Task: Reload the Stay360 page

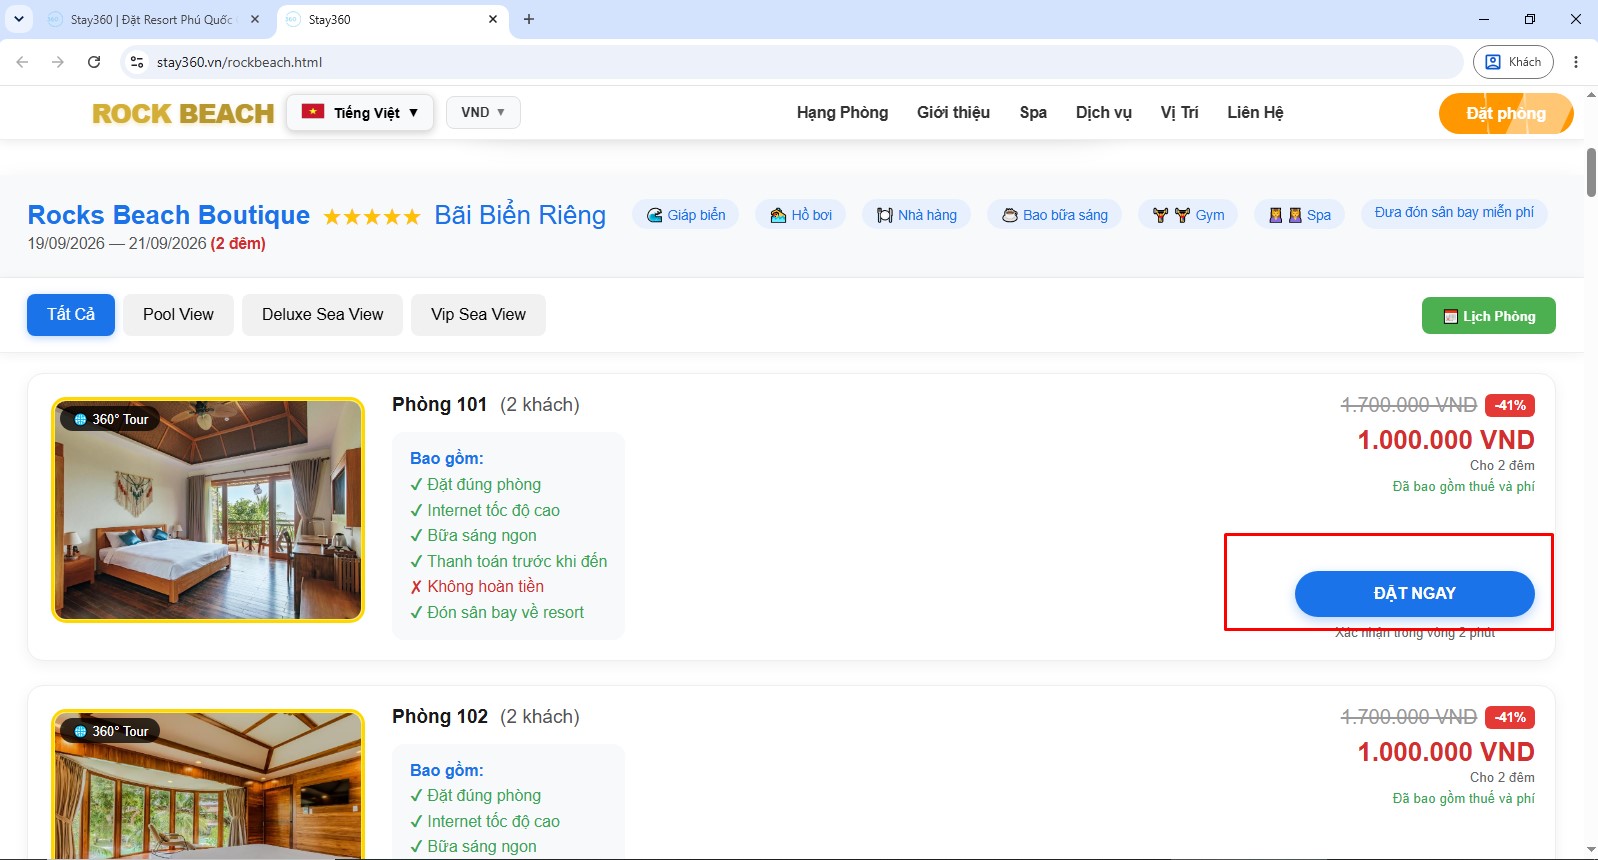Action: click(x=94, y=62)
